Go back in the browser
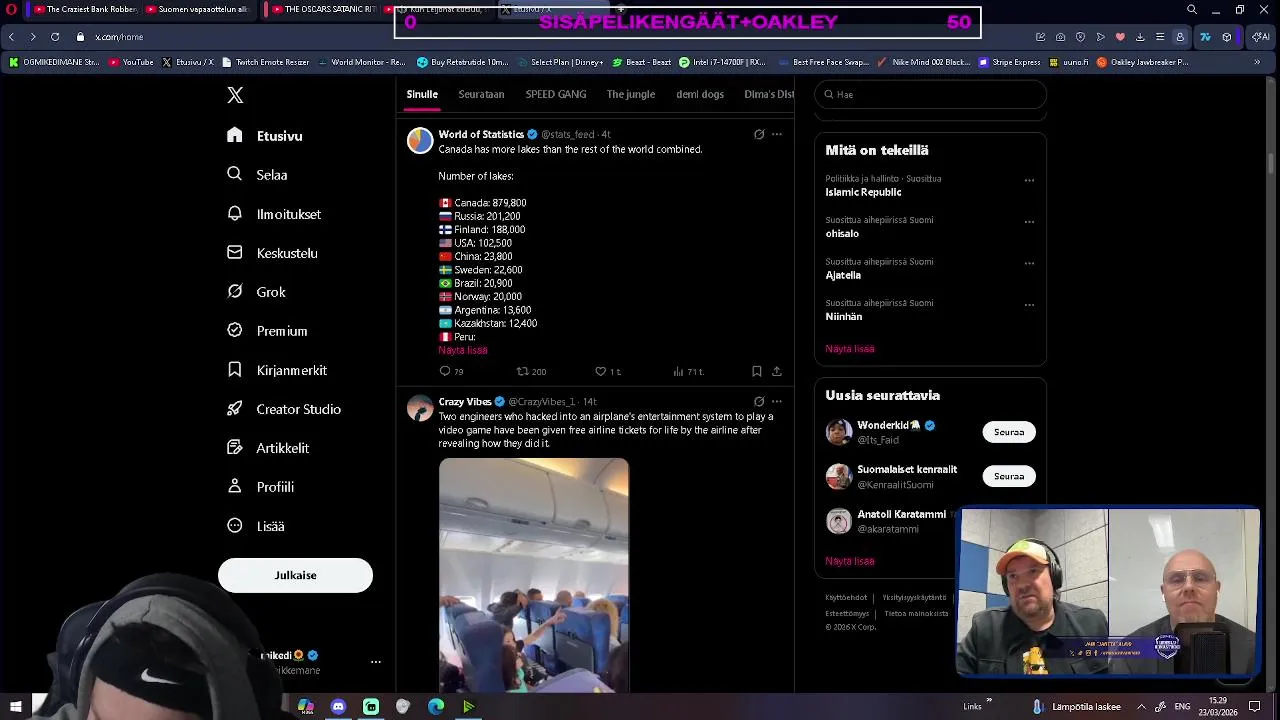The image size is (1280, 720). pos(11,37)
